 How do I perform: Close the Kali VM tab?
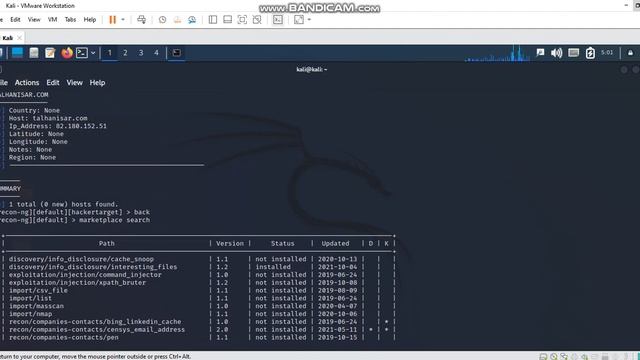pyautogui.click(x=19, y=38)
